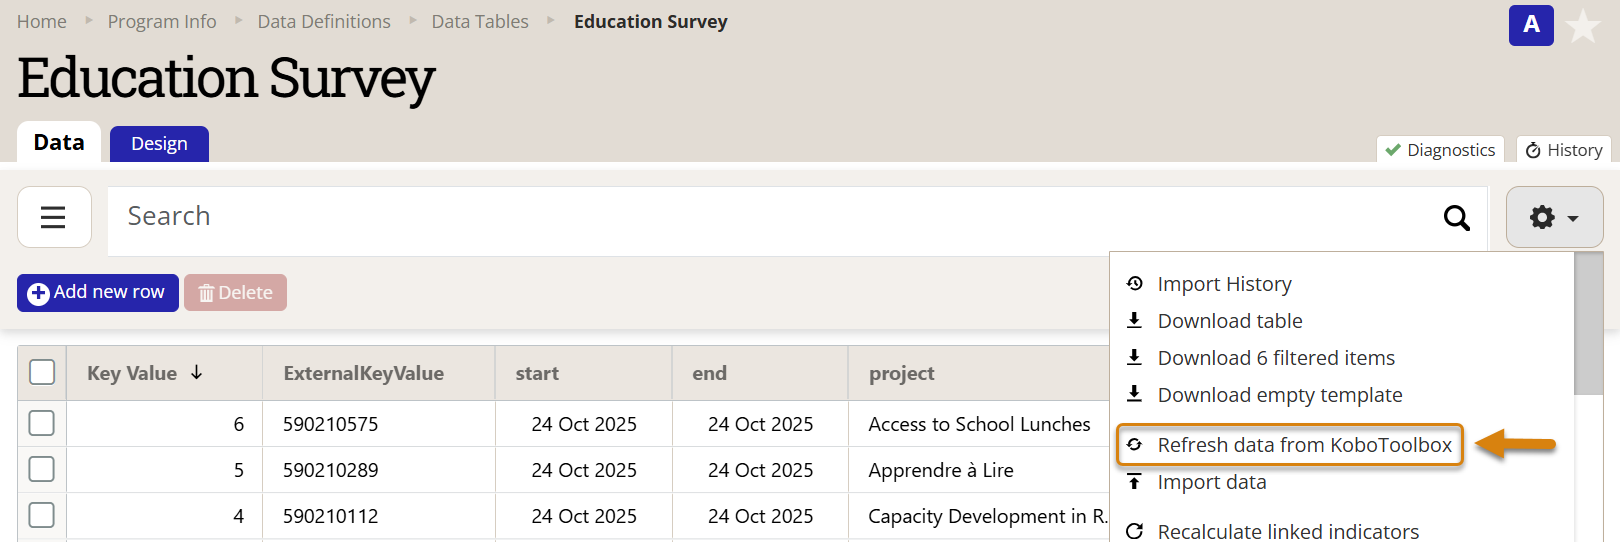Click Recalculate linked indicators icon

point(1134,531)
